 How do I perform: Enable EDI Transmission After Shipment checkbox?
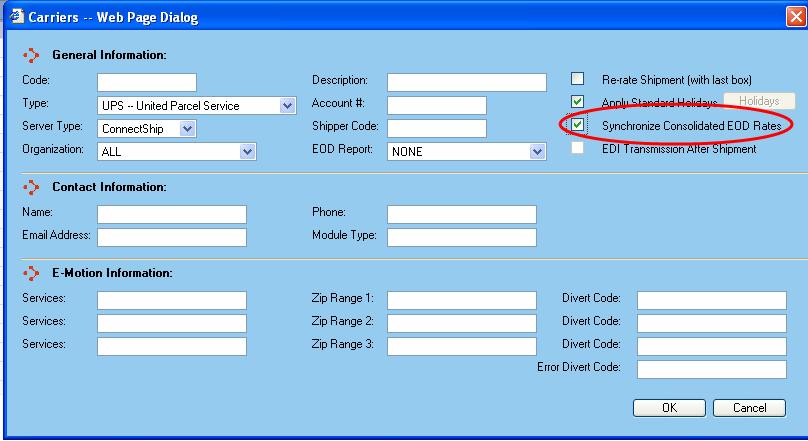[577, 148]
